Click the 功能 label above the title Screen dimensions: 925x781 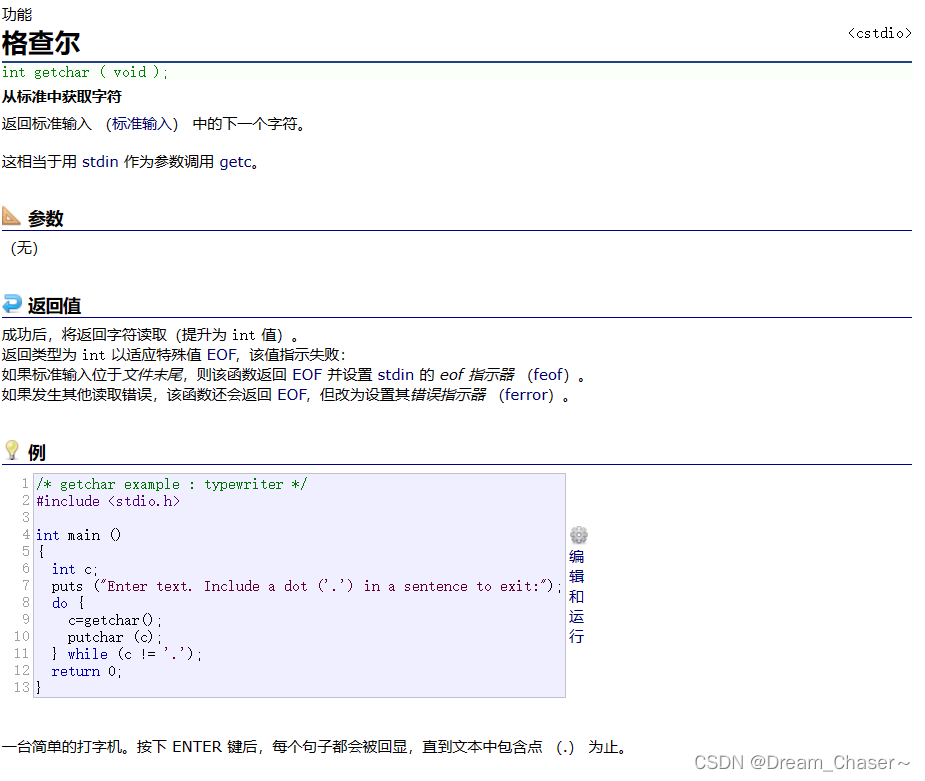point(17,14)
